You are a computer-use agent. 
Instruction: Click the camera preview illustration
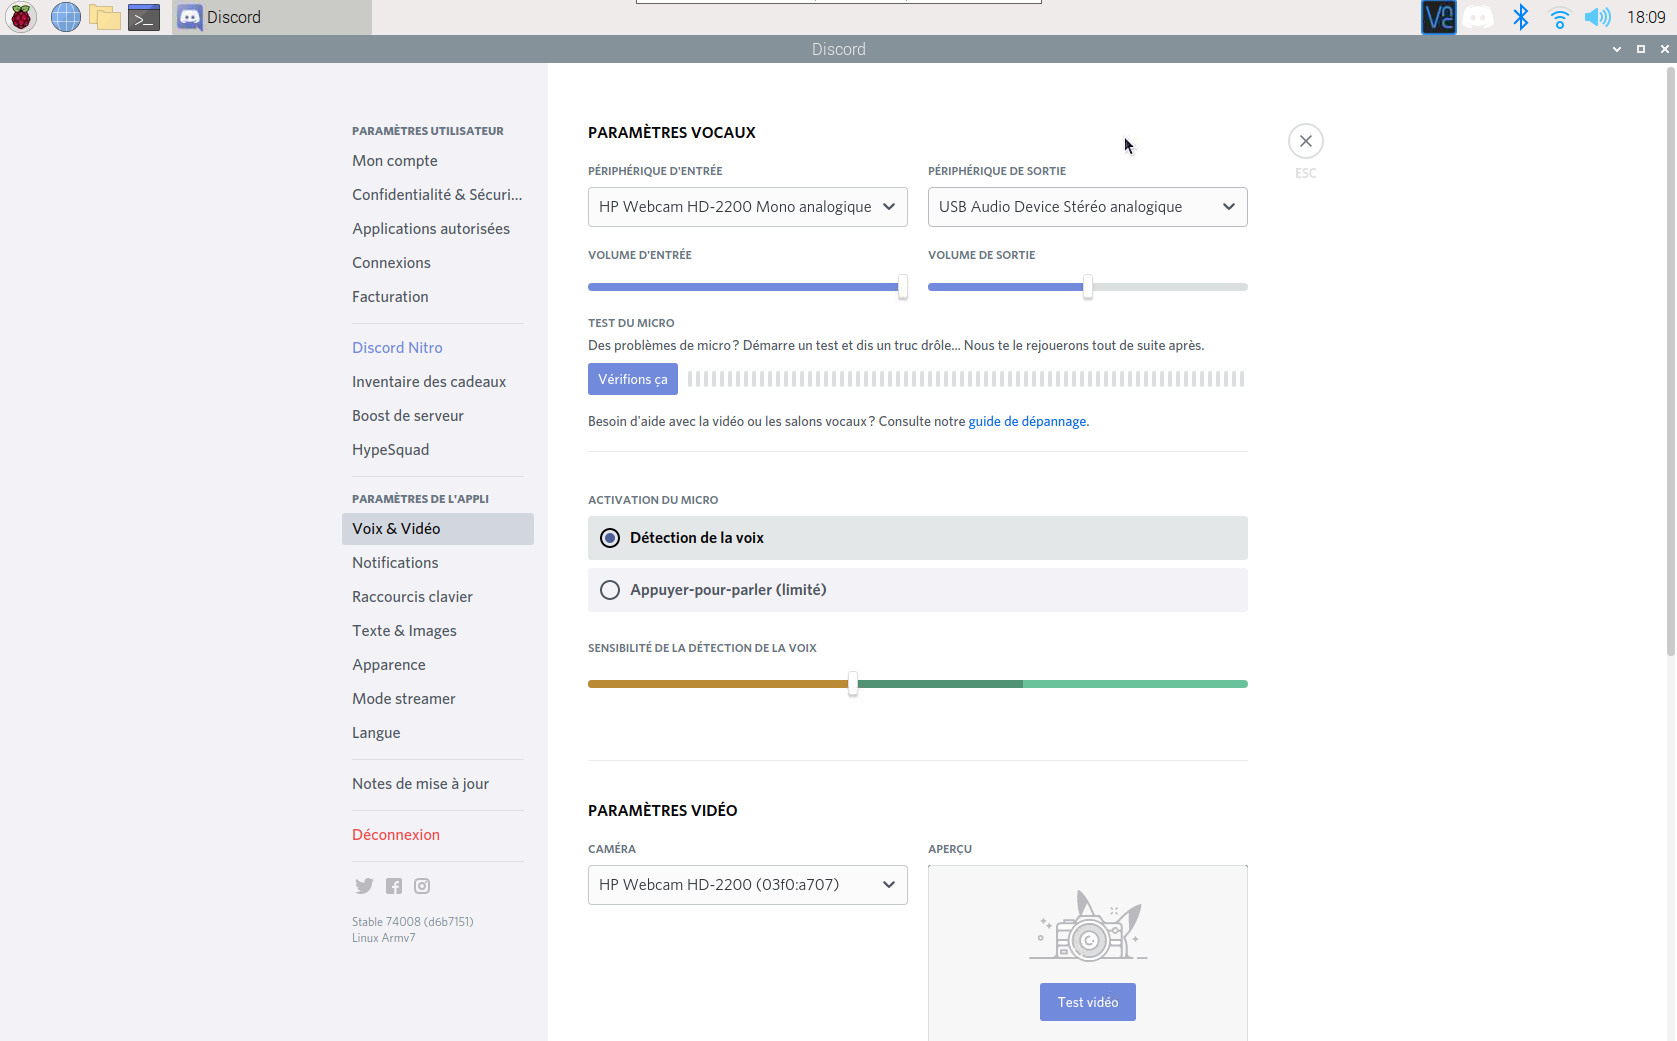1088,925
